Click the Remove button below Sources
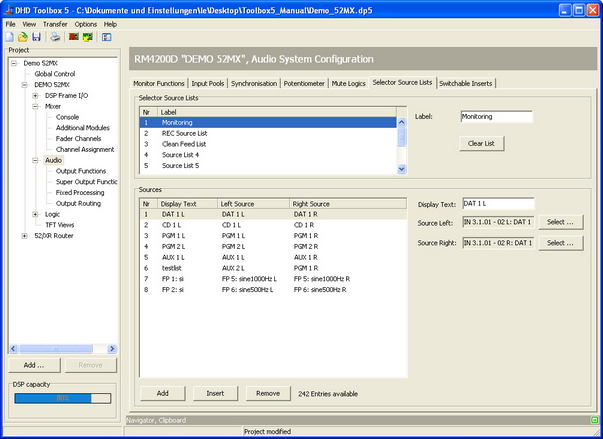This screenshot has width=603, height=439. [268, 393]
